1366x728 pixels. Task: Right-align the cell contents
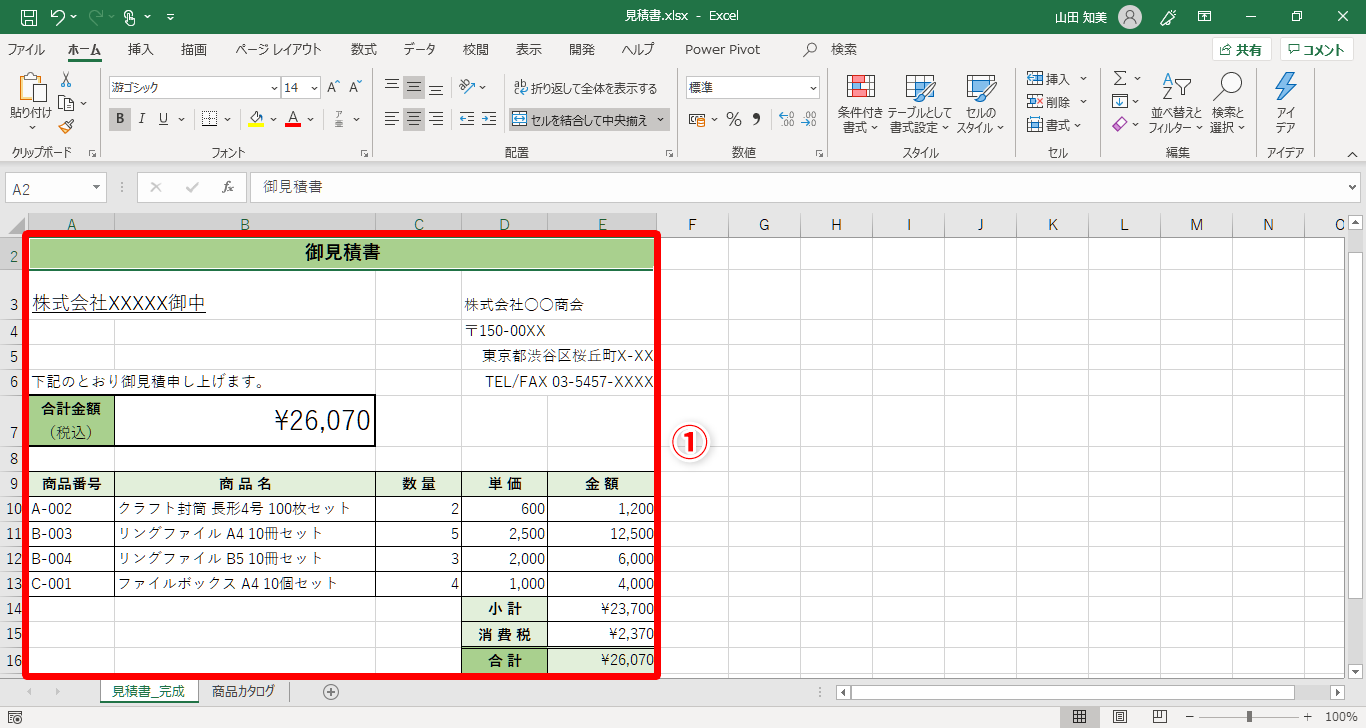(436, 119)
